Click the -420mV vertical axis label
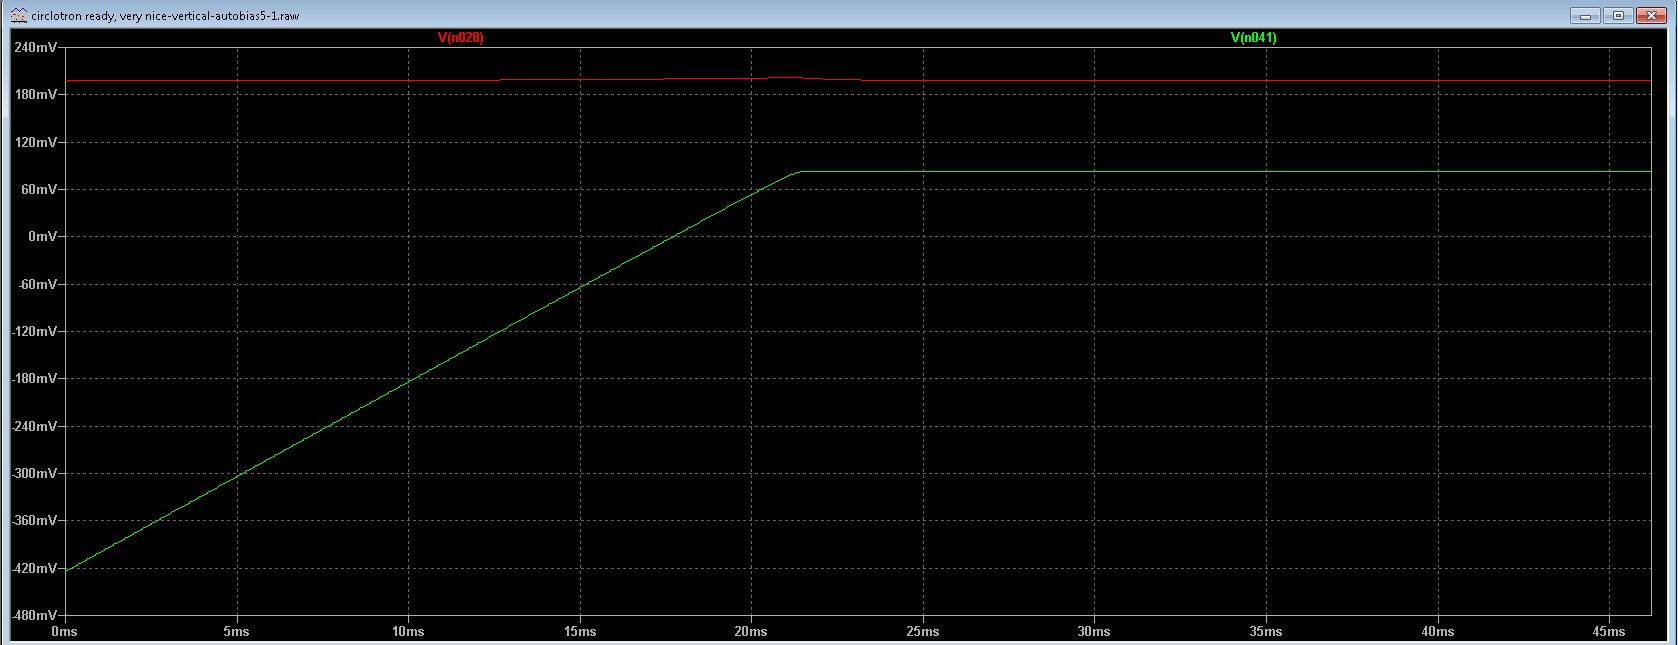The height and width of the screenshot is (645, 1678). coord(34,568)
